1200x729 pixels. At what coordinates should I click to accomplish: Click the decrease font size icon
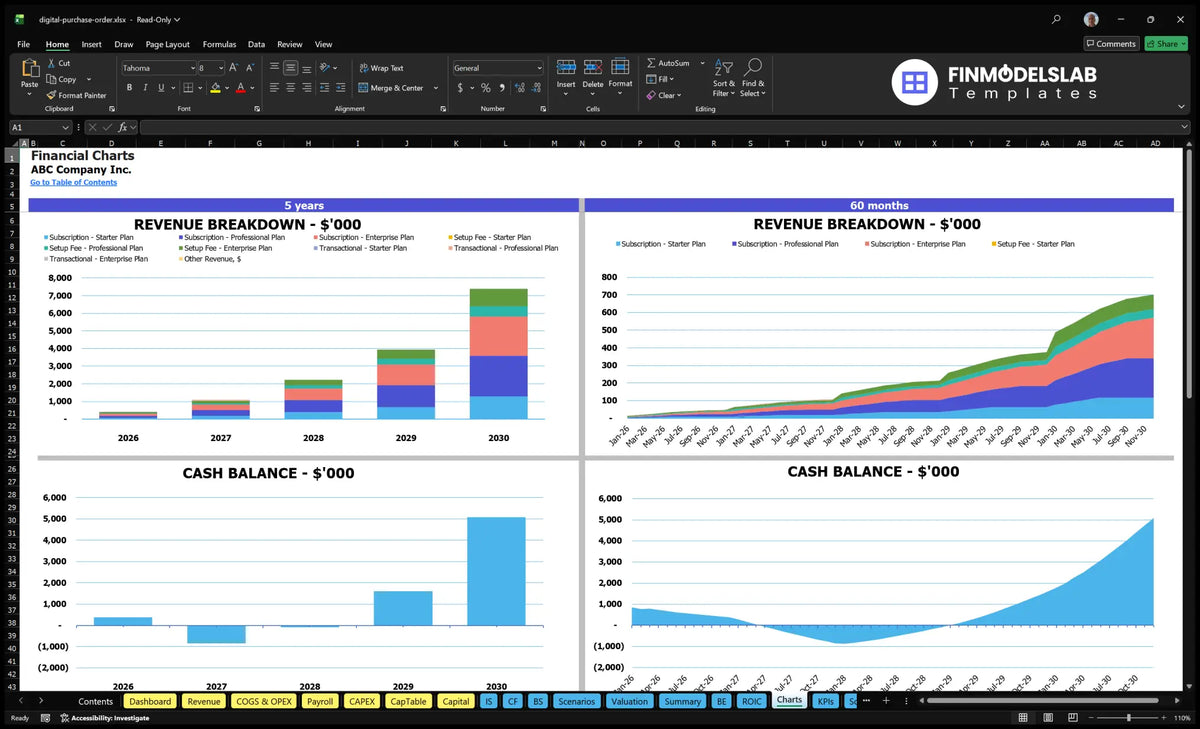point(251,68)
